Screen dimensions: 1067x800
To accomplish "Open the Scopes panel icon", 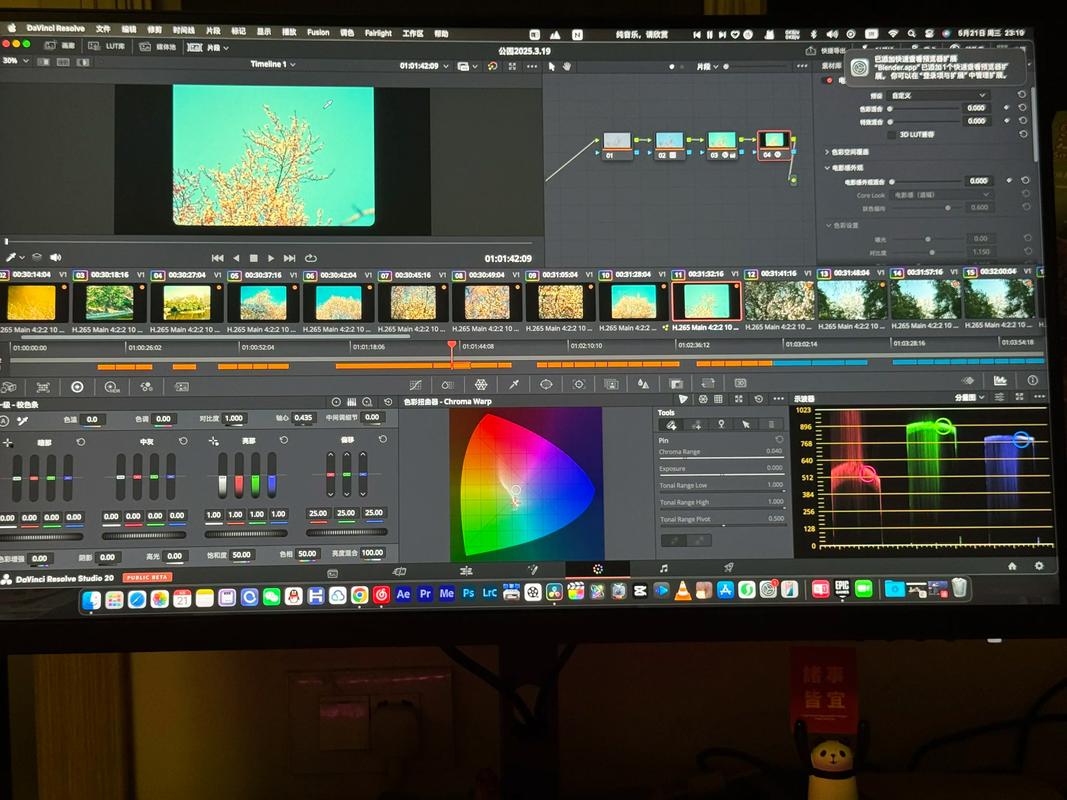I will 1000,381.
